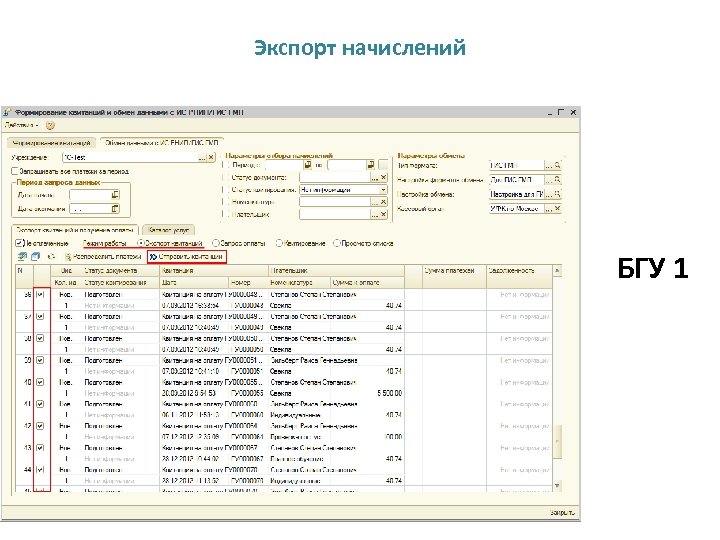This screenshot has height=540, width=720.
Task: Switch to Обмен данными с ИС РНИП/ГИС ГМП tab
Action: [162, 143]
